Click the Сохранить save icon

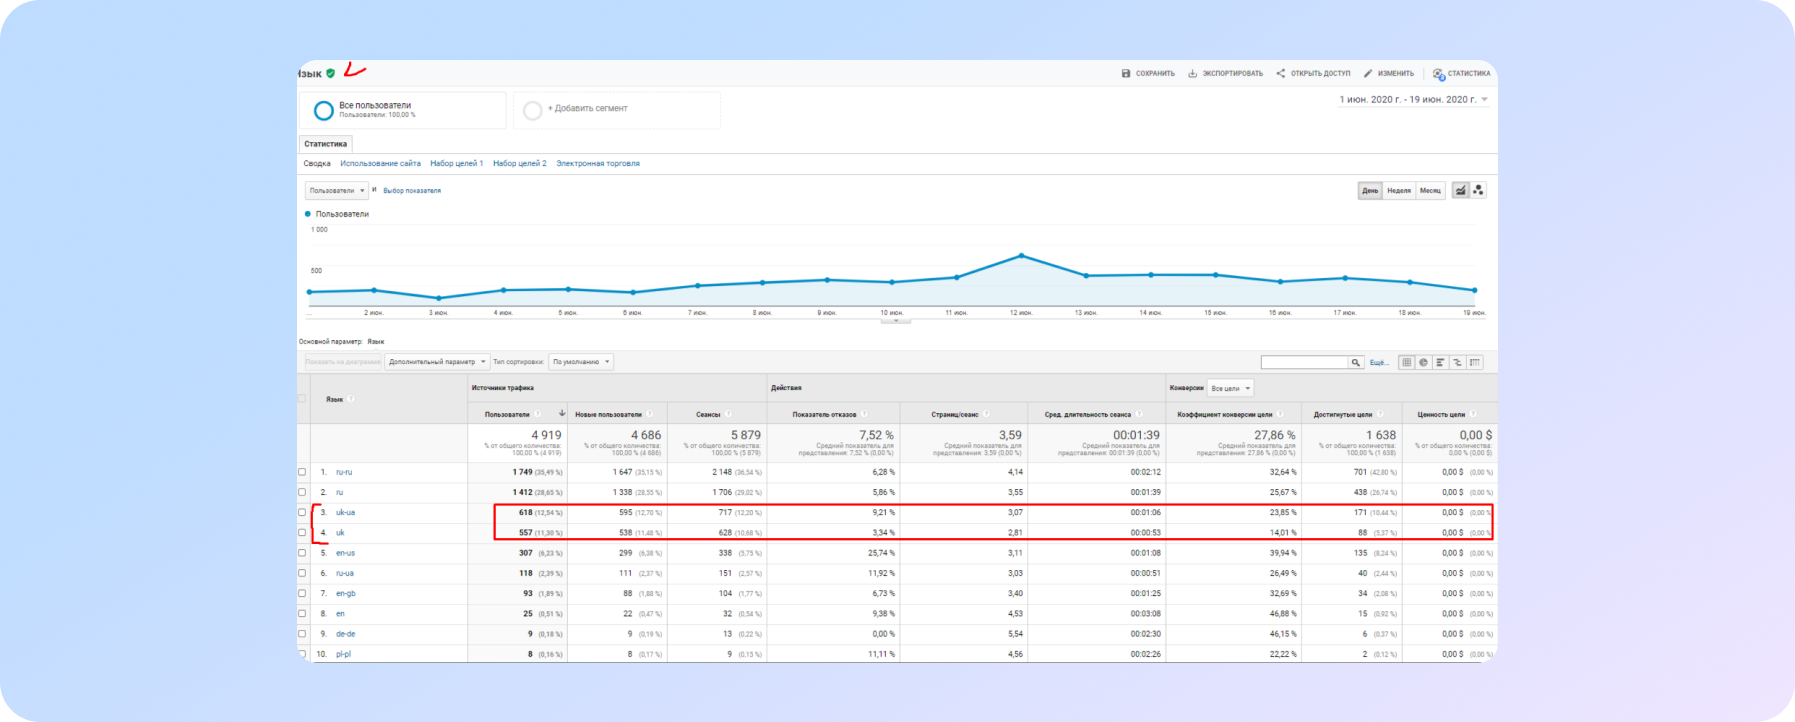(x=1126, y=74)
